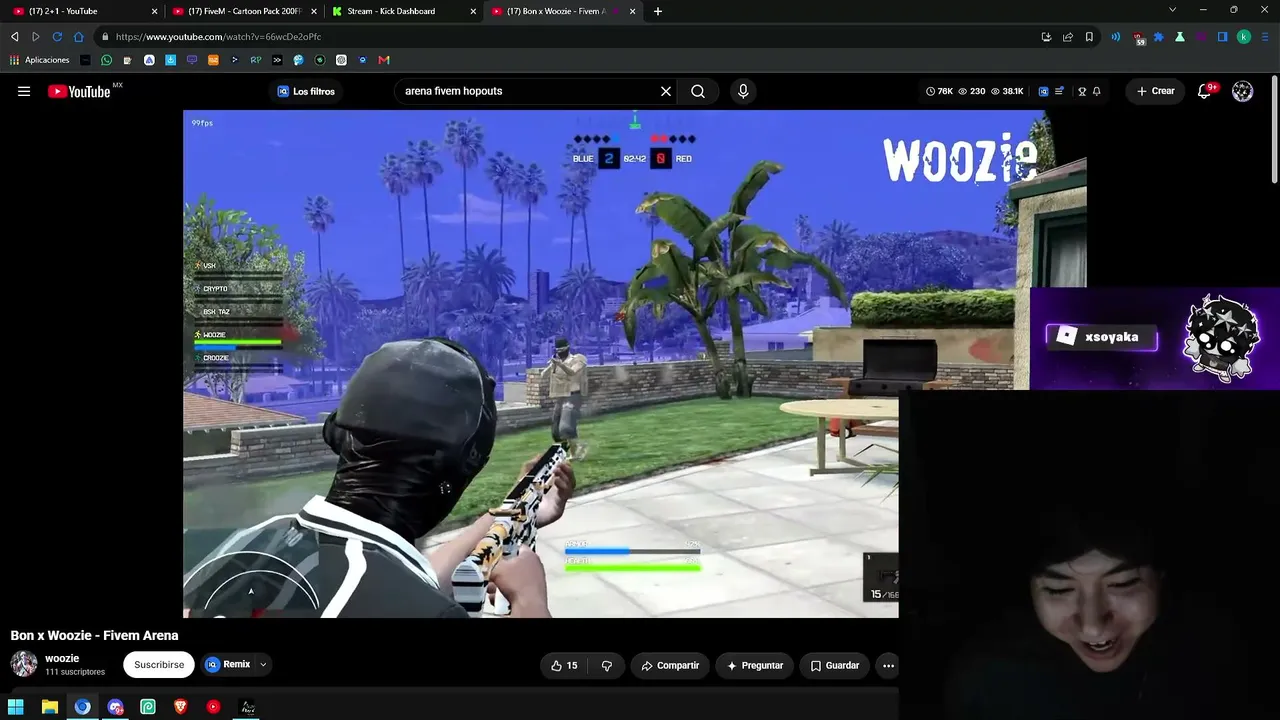Open the browser profile 'k' avatar

coord(1244,37)
